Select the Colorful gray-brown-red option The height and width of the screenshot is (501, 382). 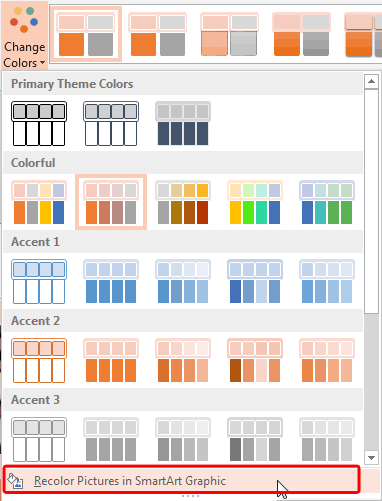tap(183, 202)
